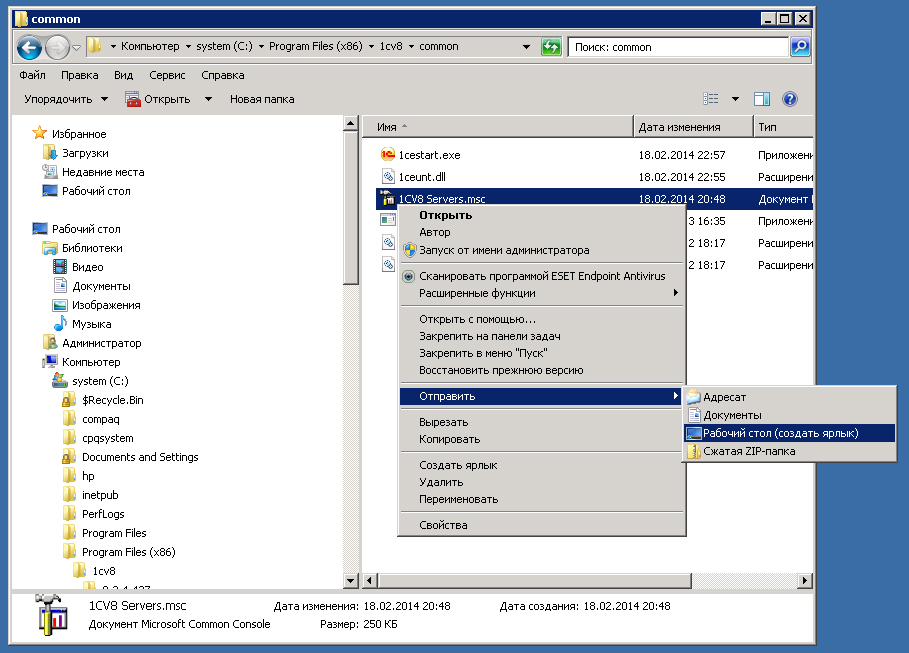Viewport: 909px width, 653px height.
Task: Toggle the preview pane icon
Action: click(x=762, y=99)
